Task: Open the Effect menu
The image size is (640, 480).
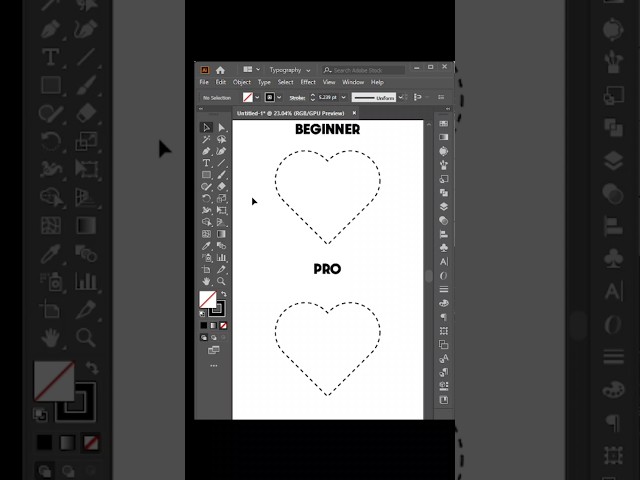Action: (x=308, y=82)
